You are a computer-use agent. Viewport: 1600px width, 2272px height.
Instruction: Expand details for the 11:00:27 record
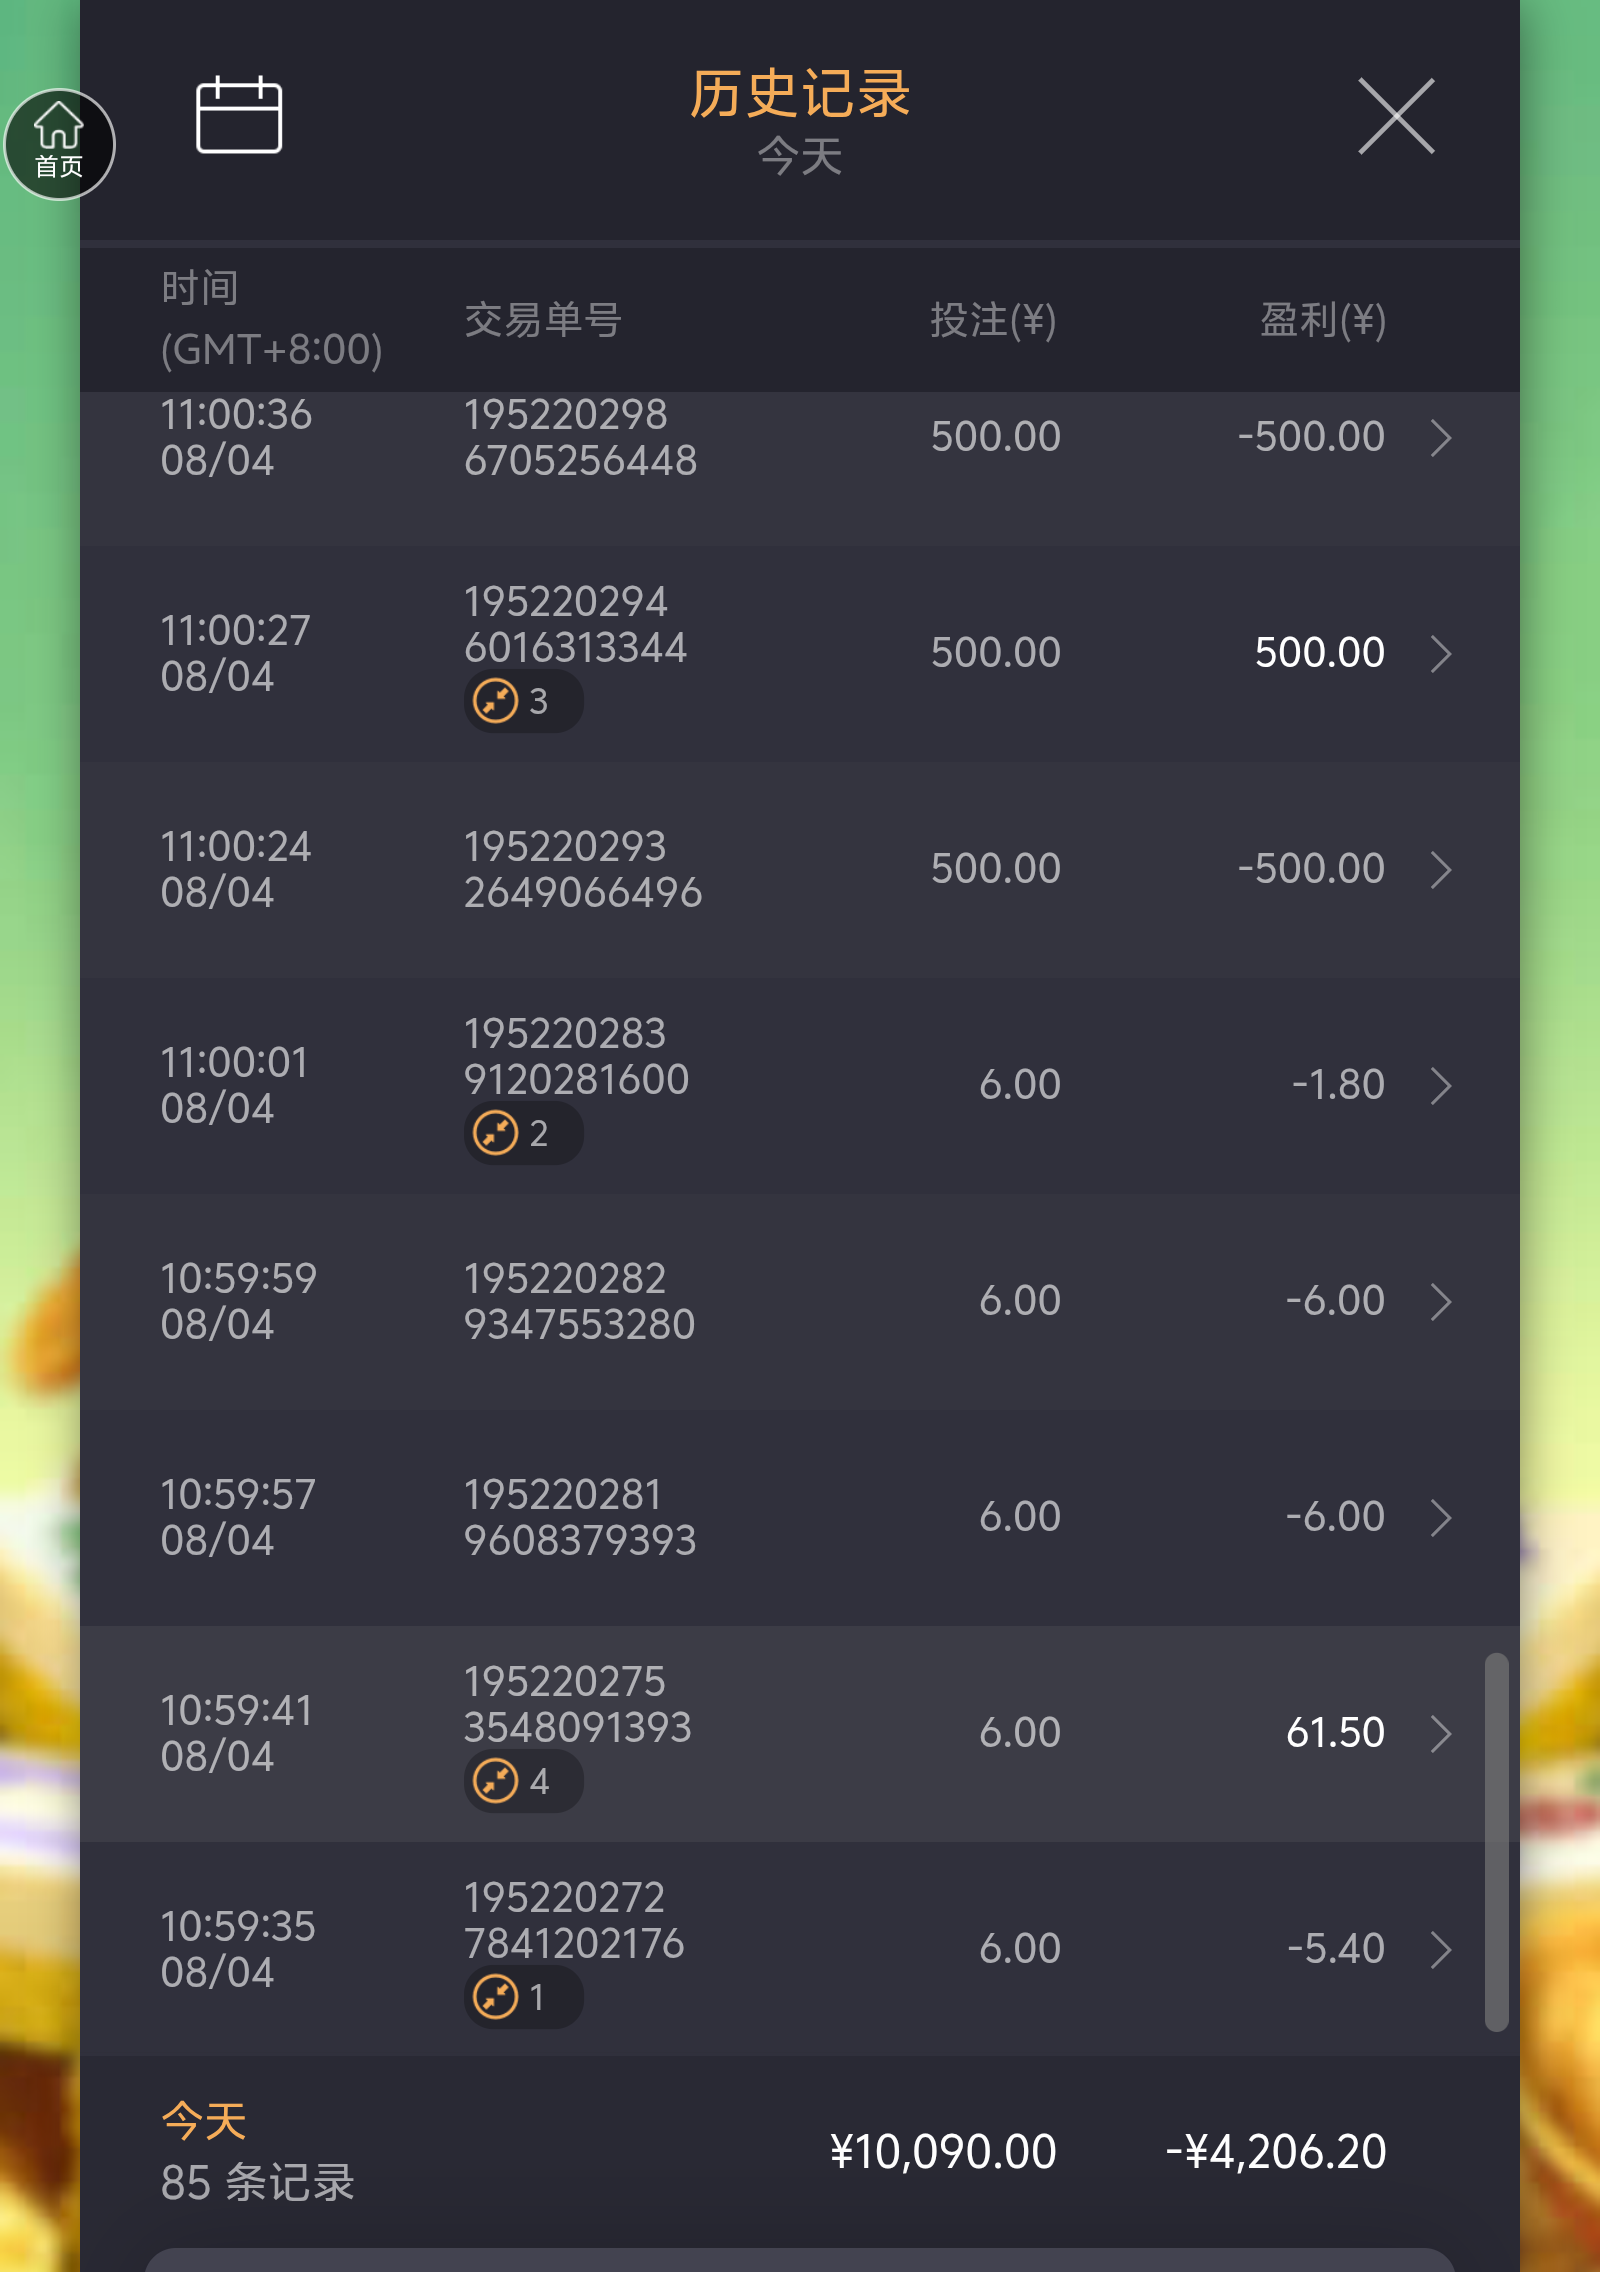tap(1440, 653)
